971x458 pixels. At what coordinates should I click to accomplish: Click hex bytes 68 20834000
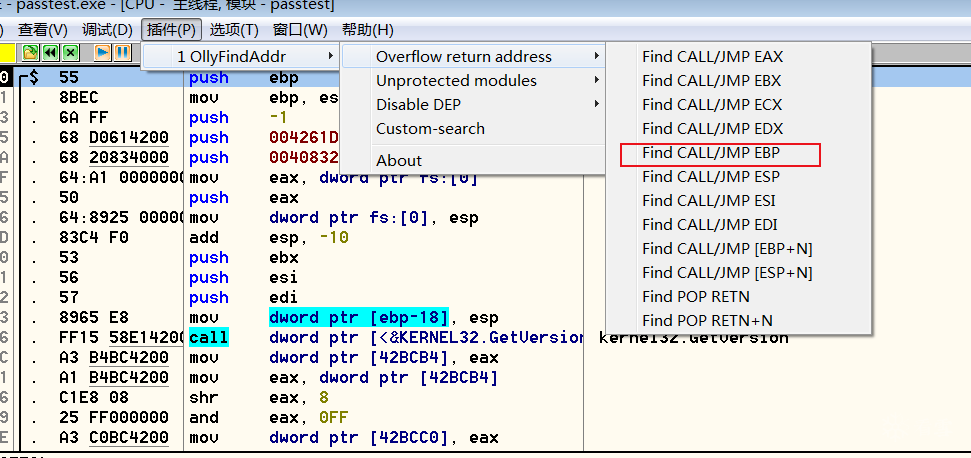pos(114,157)
